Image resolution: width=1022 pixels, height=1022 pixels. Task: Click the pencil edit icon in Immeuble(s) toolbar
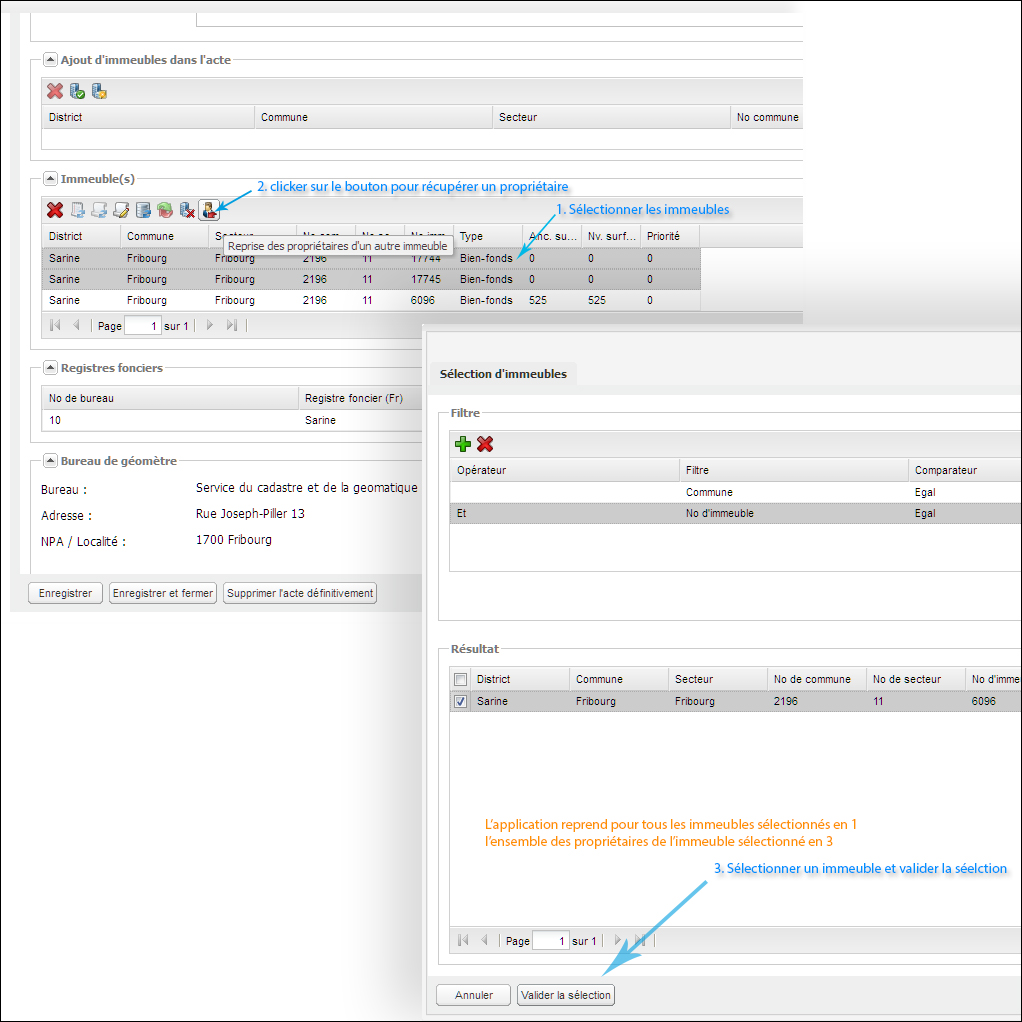pyautogui.click(x=121, y=210)
